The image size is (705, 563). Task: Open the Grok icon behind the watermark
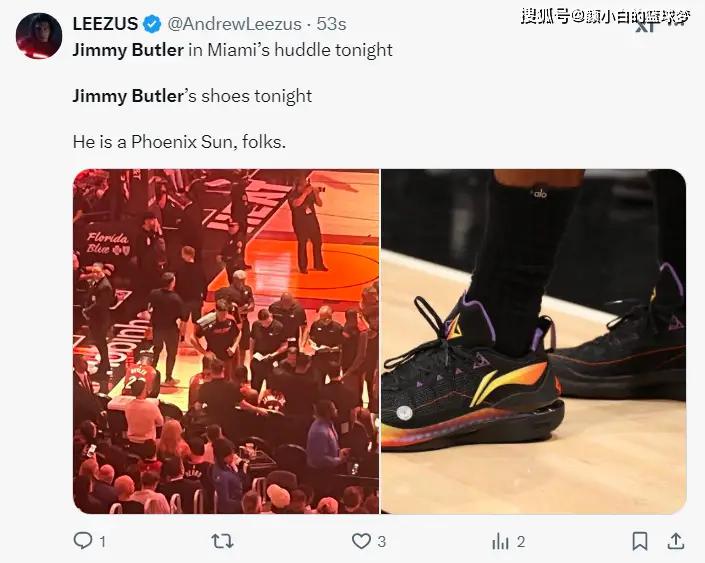coord(646,25)
